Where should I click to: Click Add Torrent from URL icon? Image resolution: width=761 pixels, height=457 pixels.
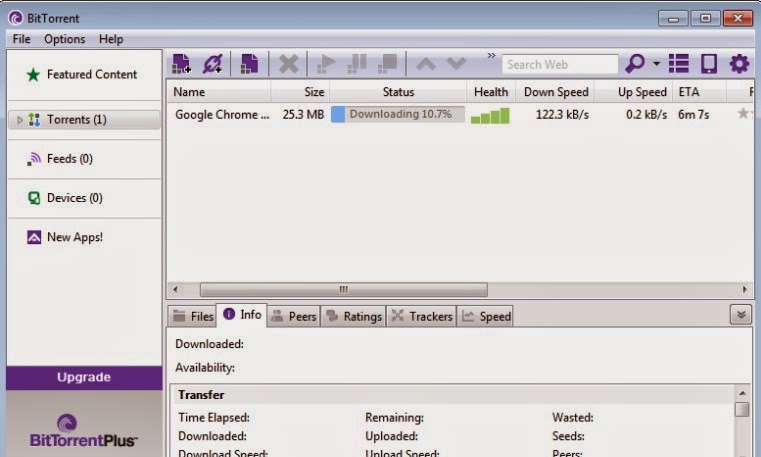(x=213, y=64)
